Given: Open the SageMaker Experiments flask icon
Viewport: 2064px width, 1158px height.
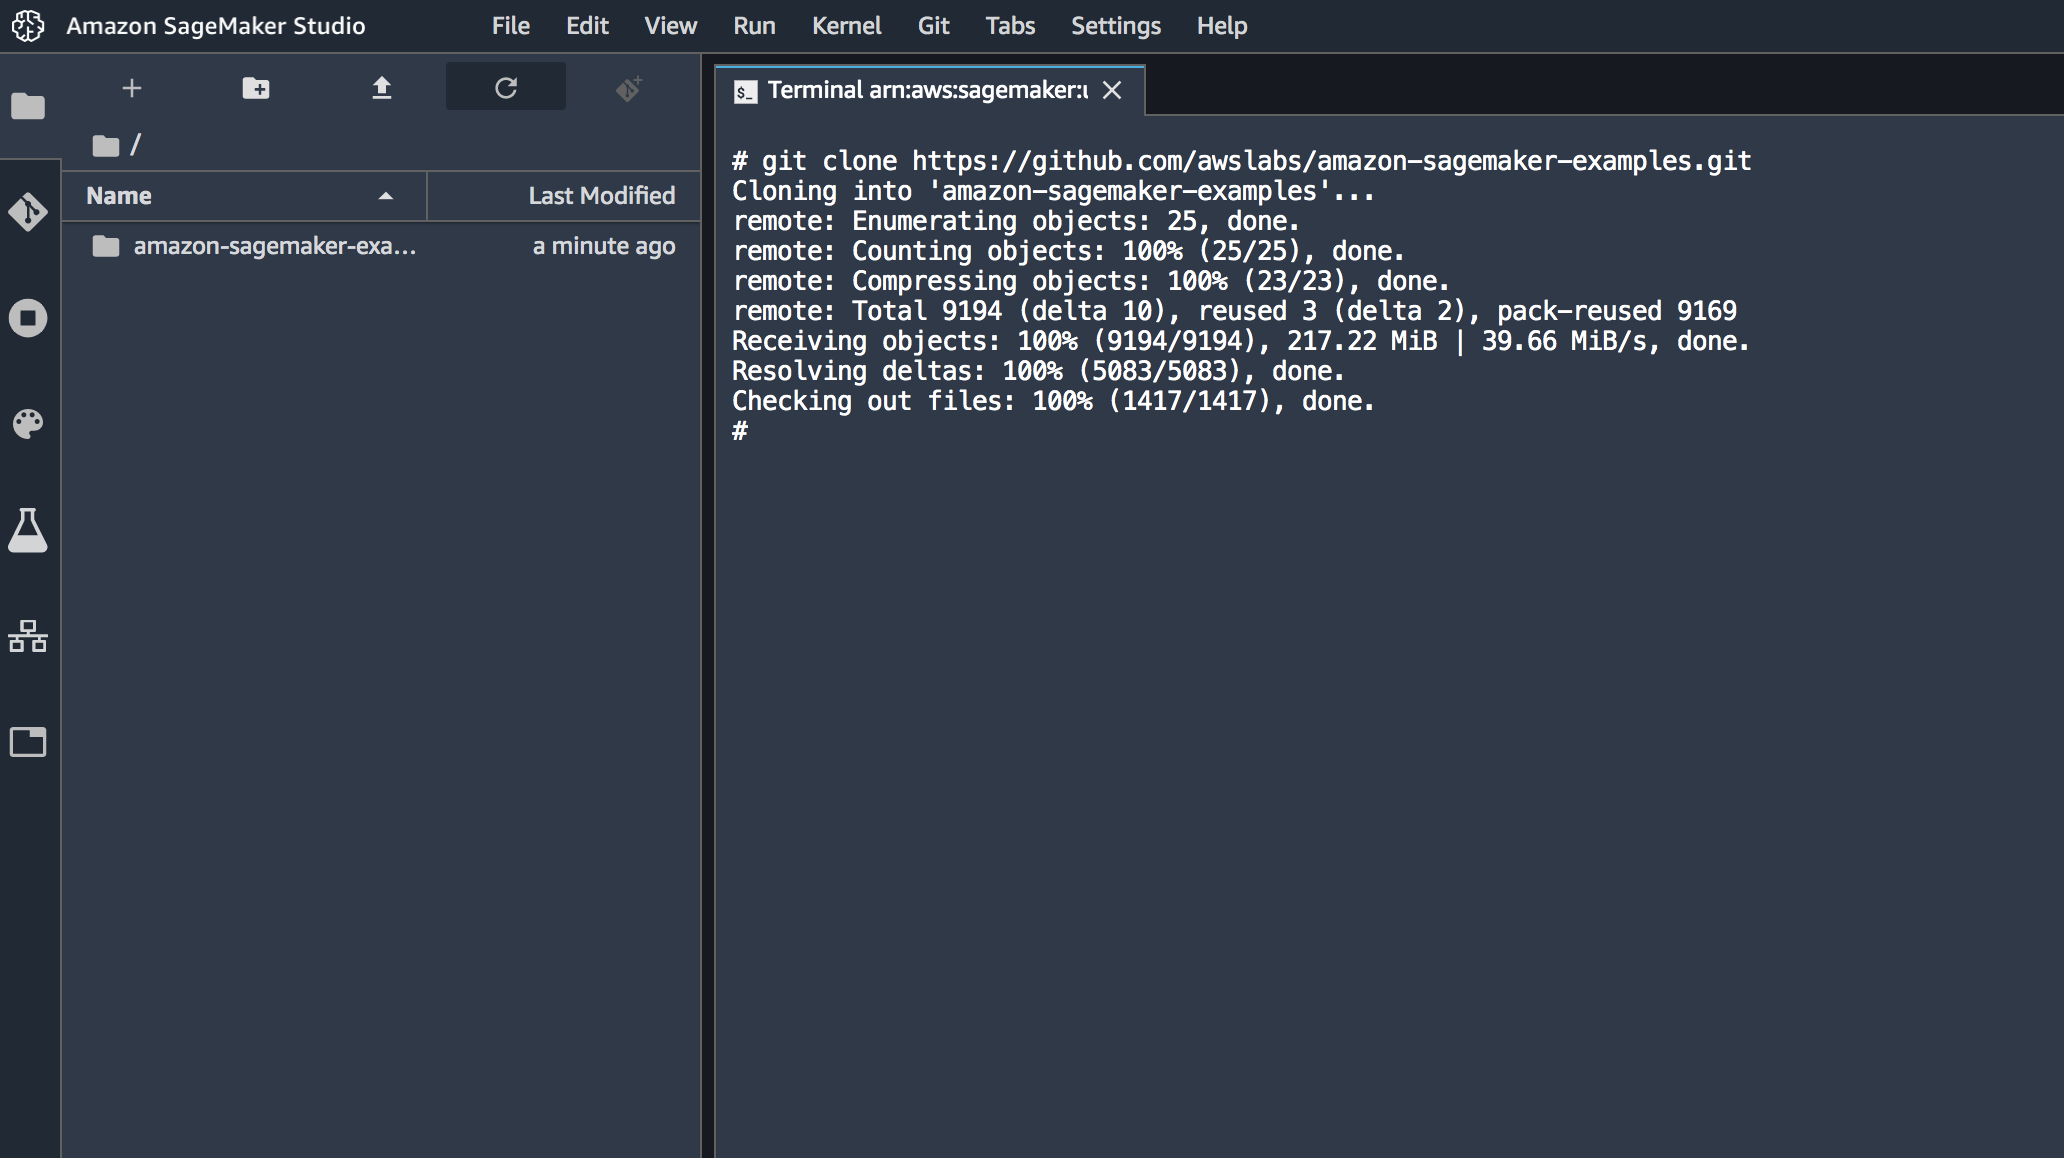Looking at the screenshot, I should coord(28,530).
